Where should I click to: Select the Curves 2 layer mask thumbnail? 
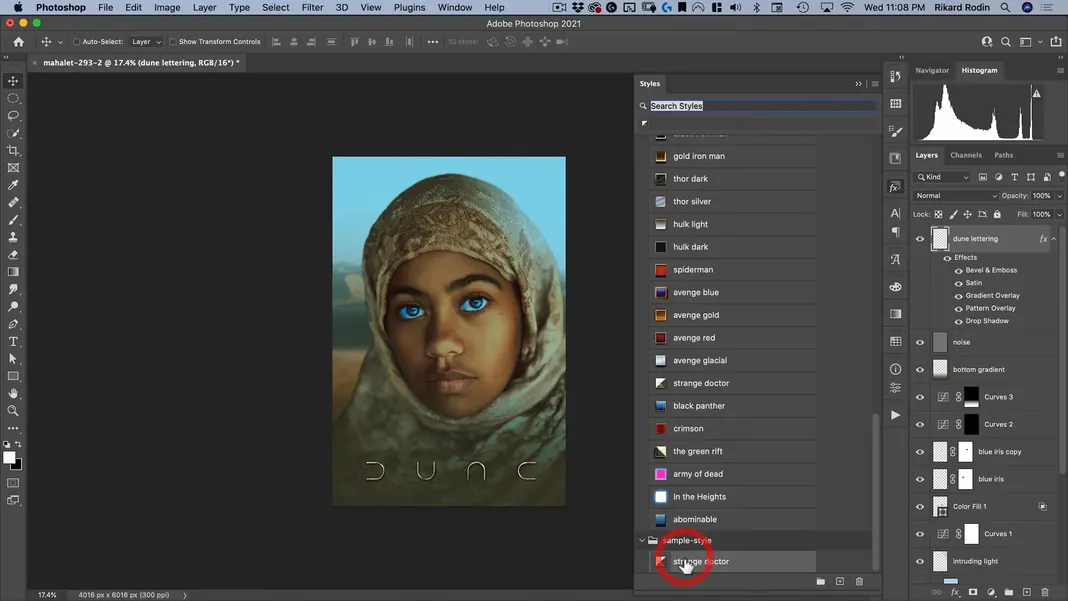(971, 424)
